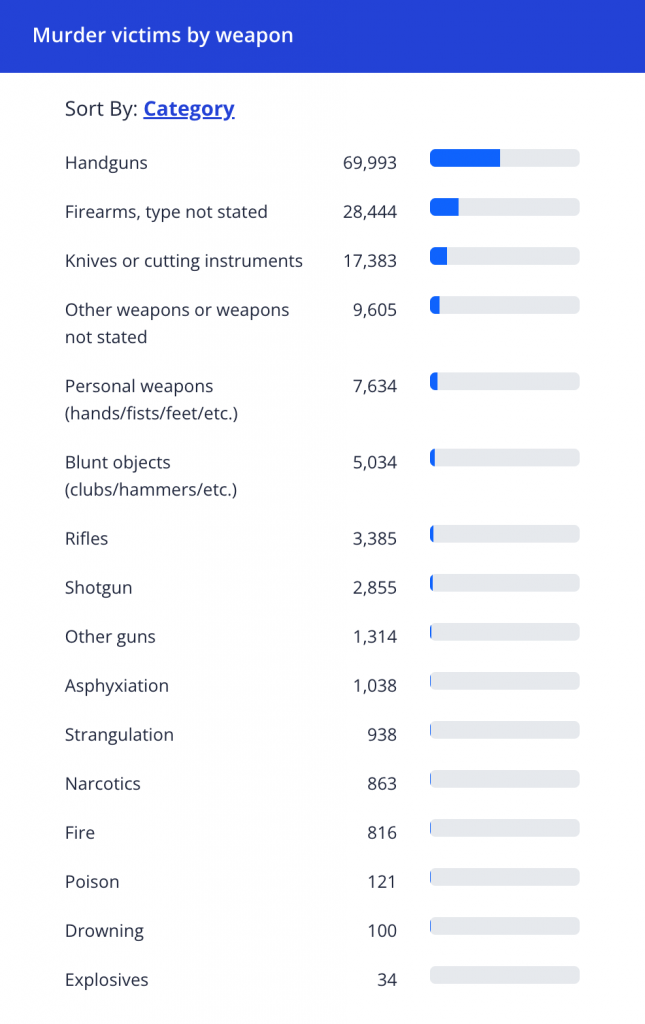The width and height of the screenshot is (645, 1024).
Task: Select the Blunt objects row label
Action: [x=151, y=476]
